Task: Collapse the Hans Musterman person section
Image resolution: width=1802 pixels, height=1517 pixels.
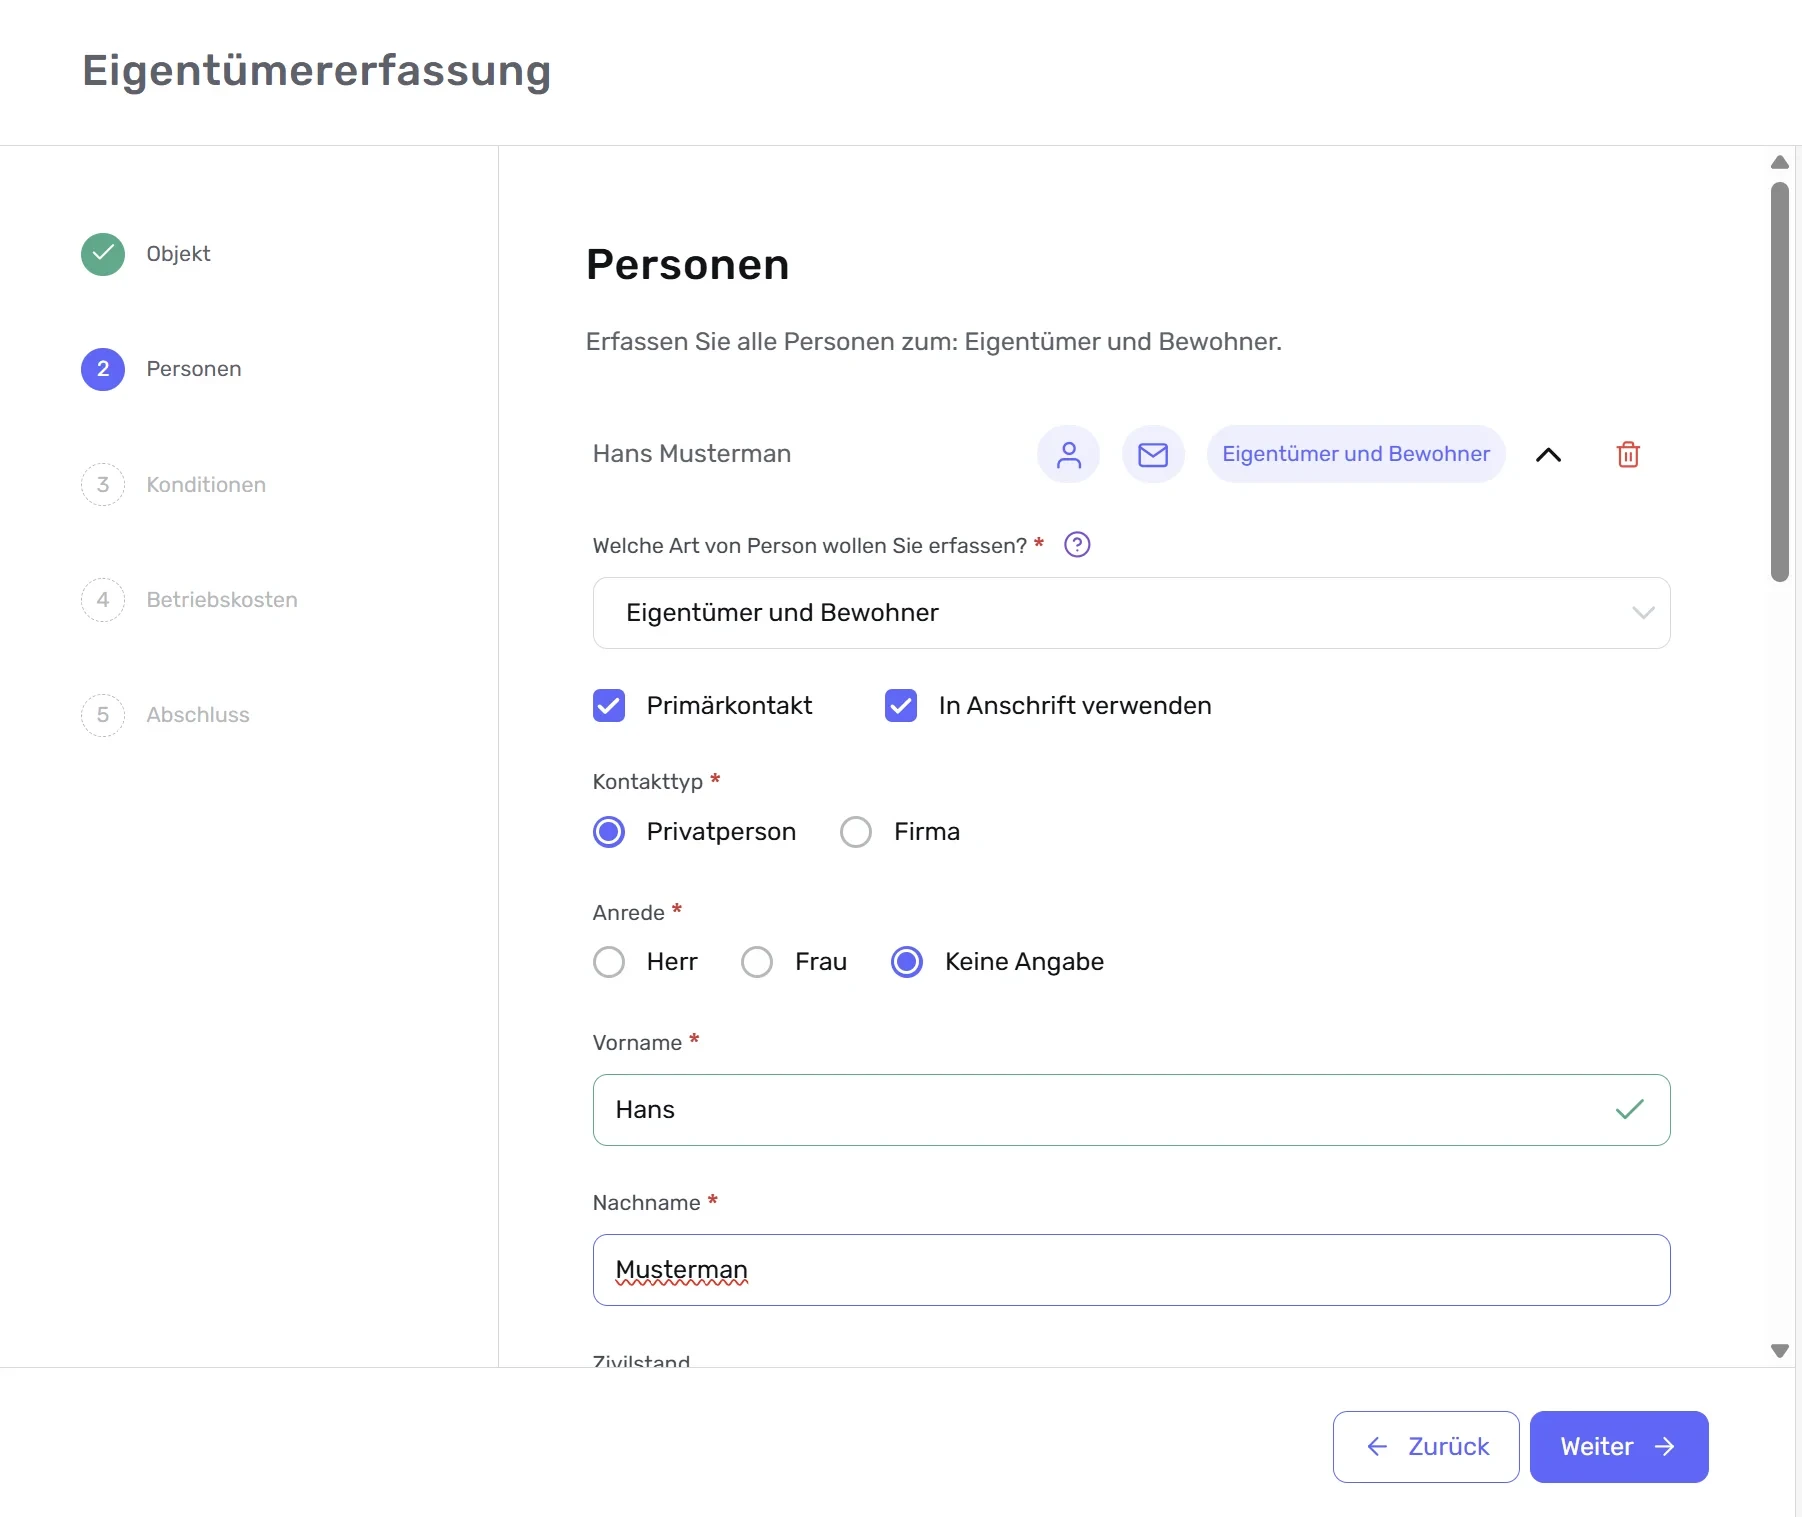Action: pyautogui.click(x=1548, y=455)
